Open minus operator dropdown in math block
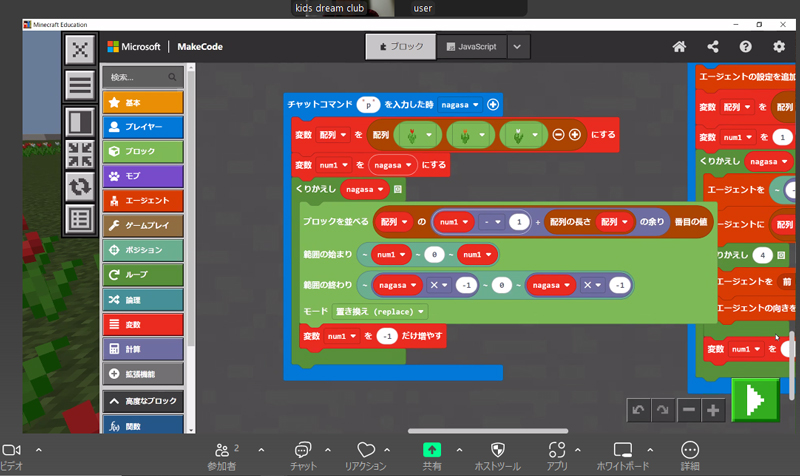800x476 pixels. [492, 222]
